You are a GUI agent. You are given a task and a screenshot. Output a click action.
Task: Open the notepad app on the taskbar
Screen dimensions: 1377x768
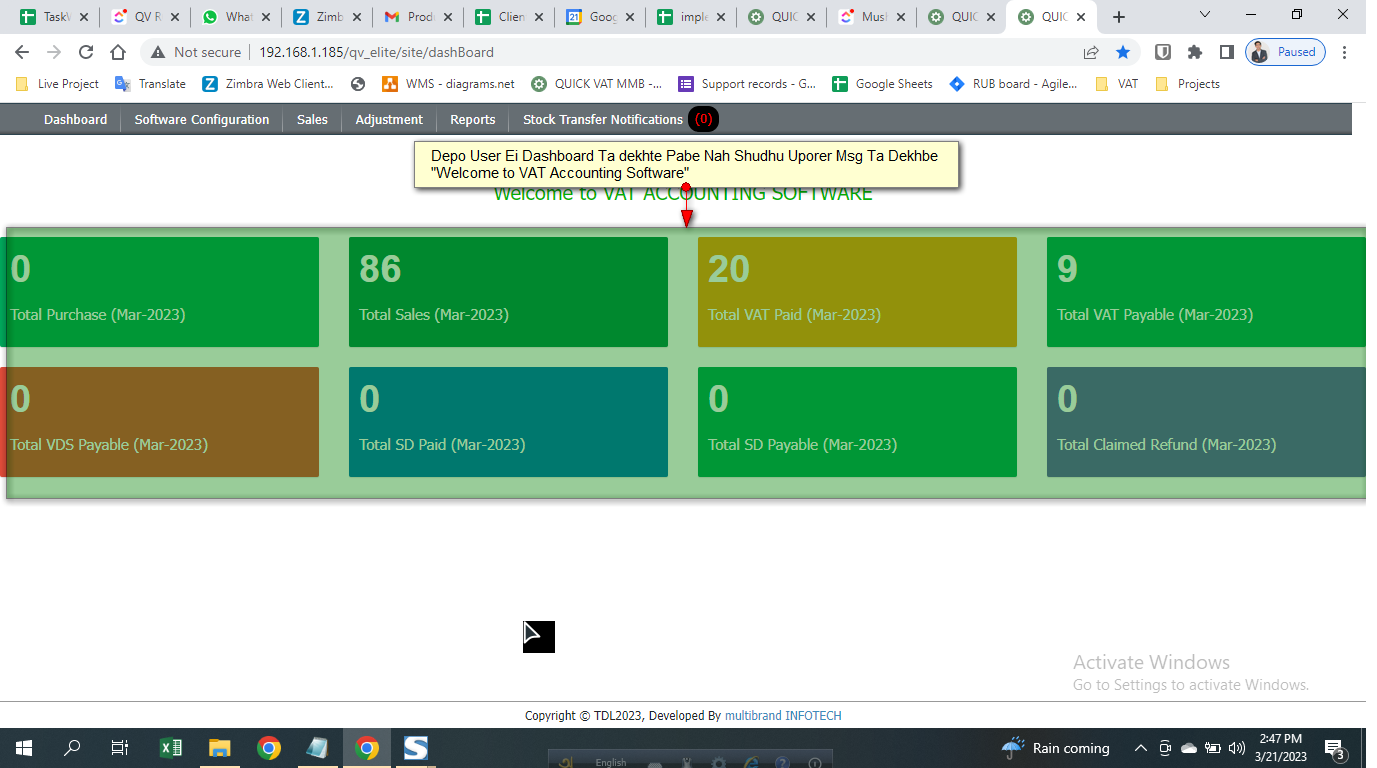pyautogui.click(x=317, y=748)
